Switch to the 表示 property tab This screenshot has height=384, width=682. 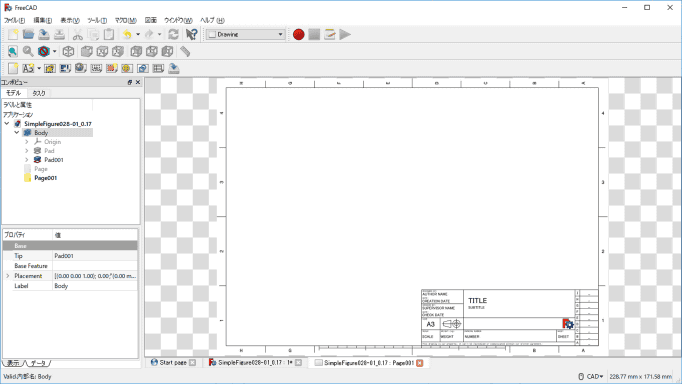tap(13, 363)
